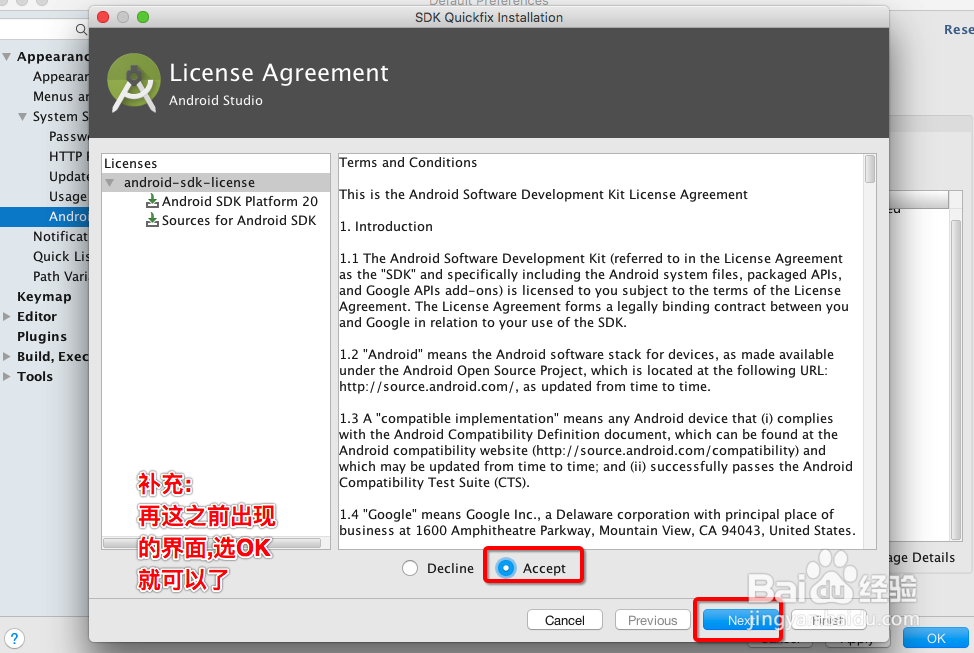The image size is (974, 653).
Task: Select HTTP Proxy in Preferences sidebar
Action: tap(69, 156)
